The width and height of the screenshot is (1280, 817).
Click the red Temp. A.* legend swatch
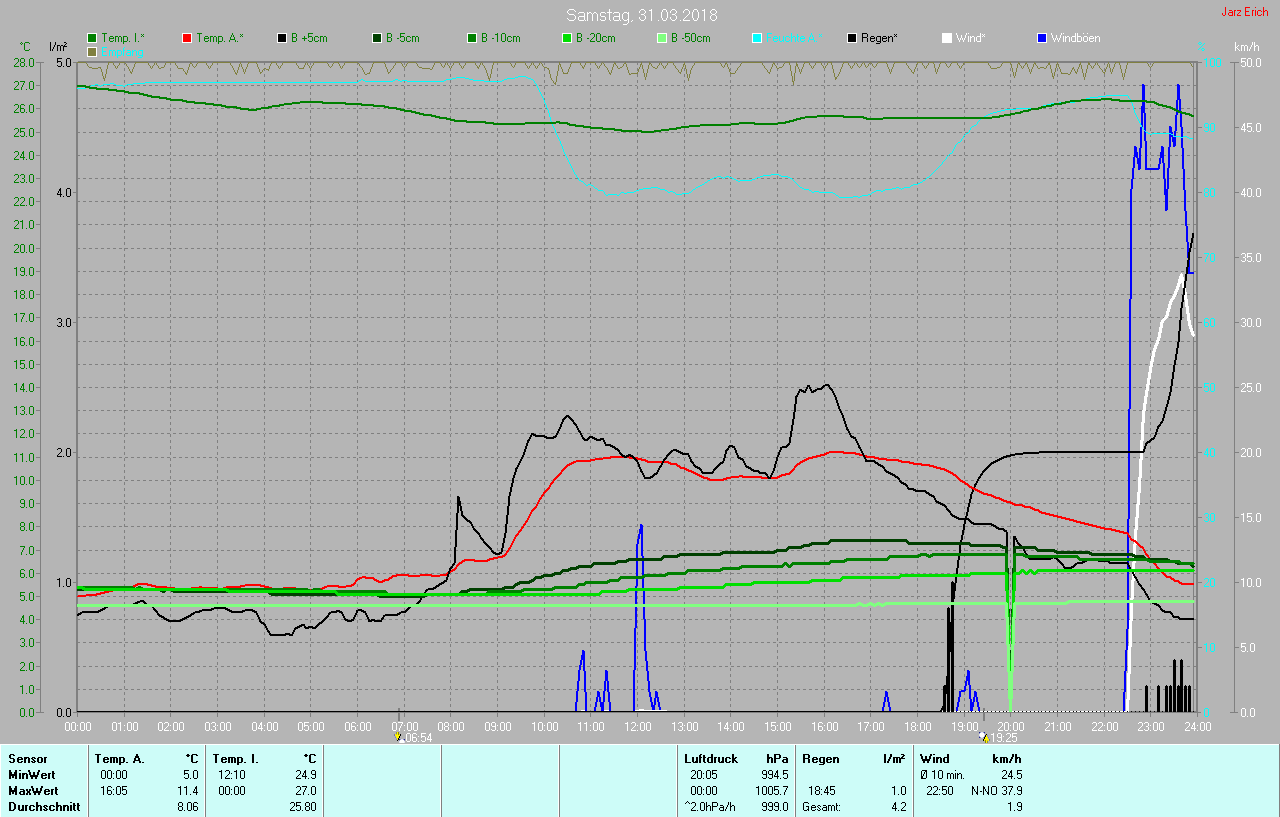tap(187, 38)
